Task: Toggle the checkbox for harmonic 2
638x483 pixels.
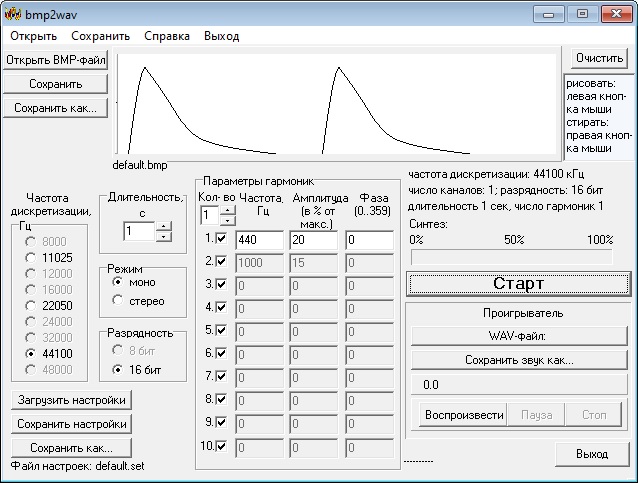Action: [x=222, y=261]
